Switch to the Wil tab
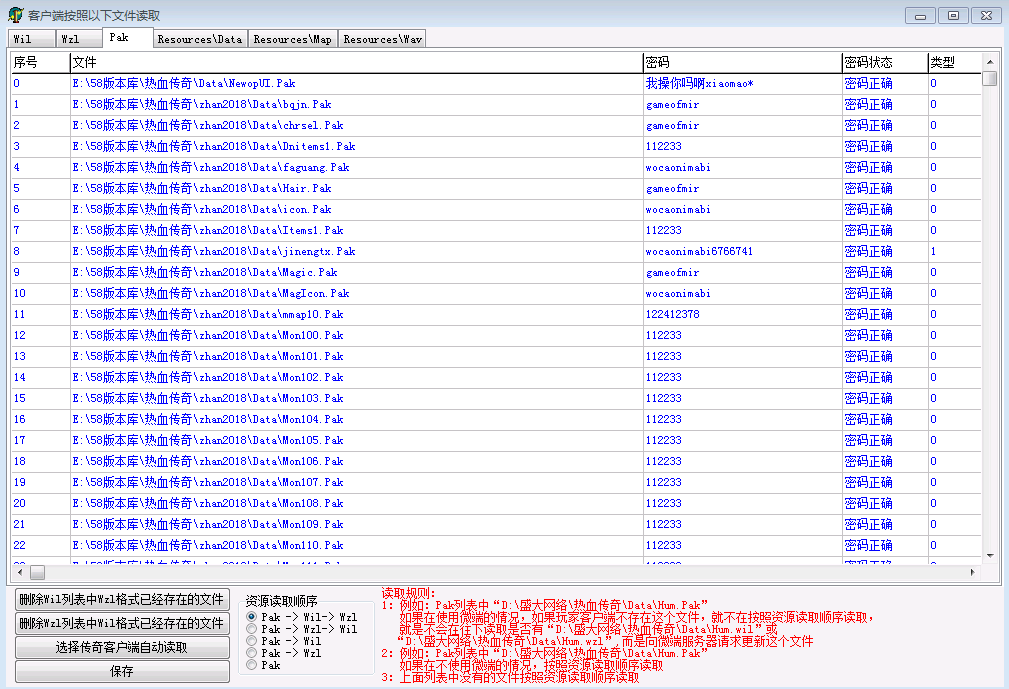1009x689 pixels. [30, 39]
